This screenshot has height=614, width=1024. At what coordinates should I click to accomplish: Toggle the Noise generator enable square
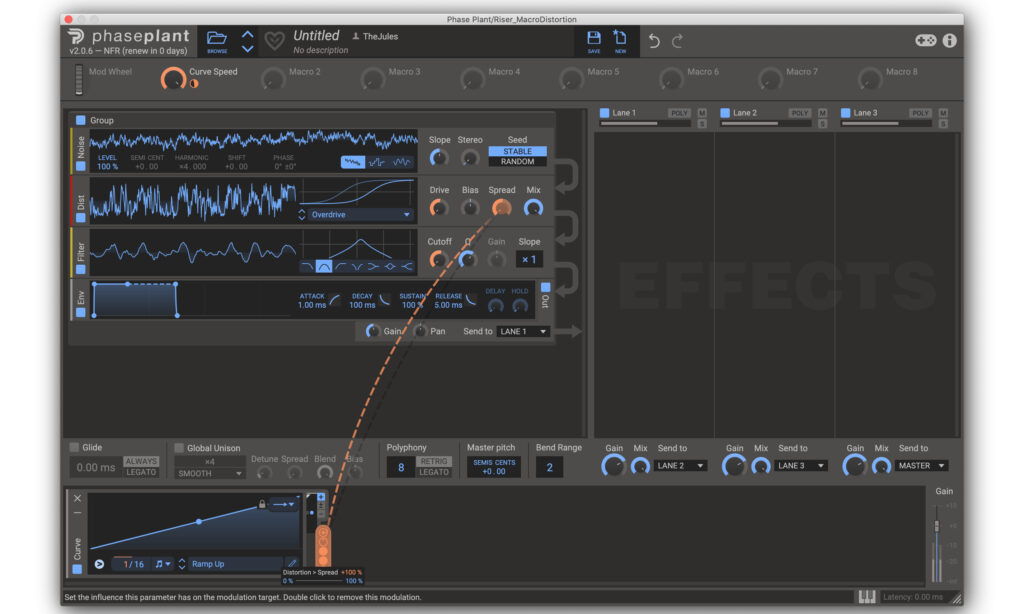click(x=80, y=167)
